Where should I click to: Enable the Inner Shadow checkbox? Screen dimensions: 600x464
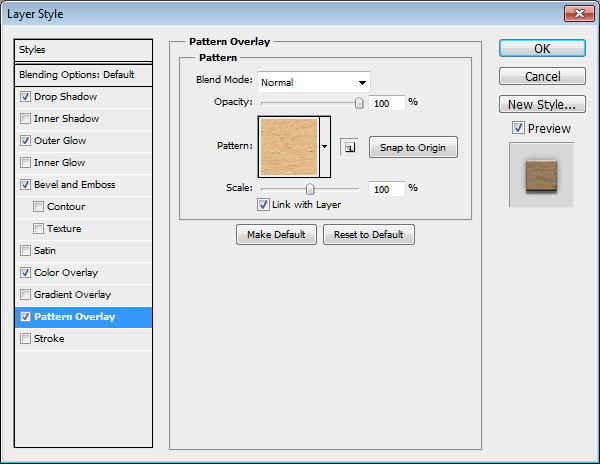tap(25, 119)
